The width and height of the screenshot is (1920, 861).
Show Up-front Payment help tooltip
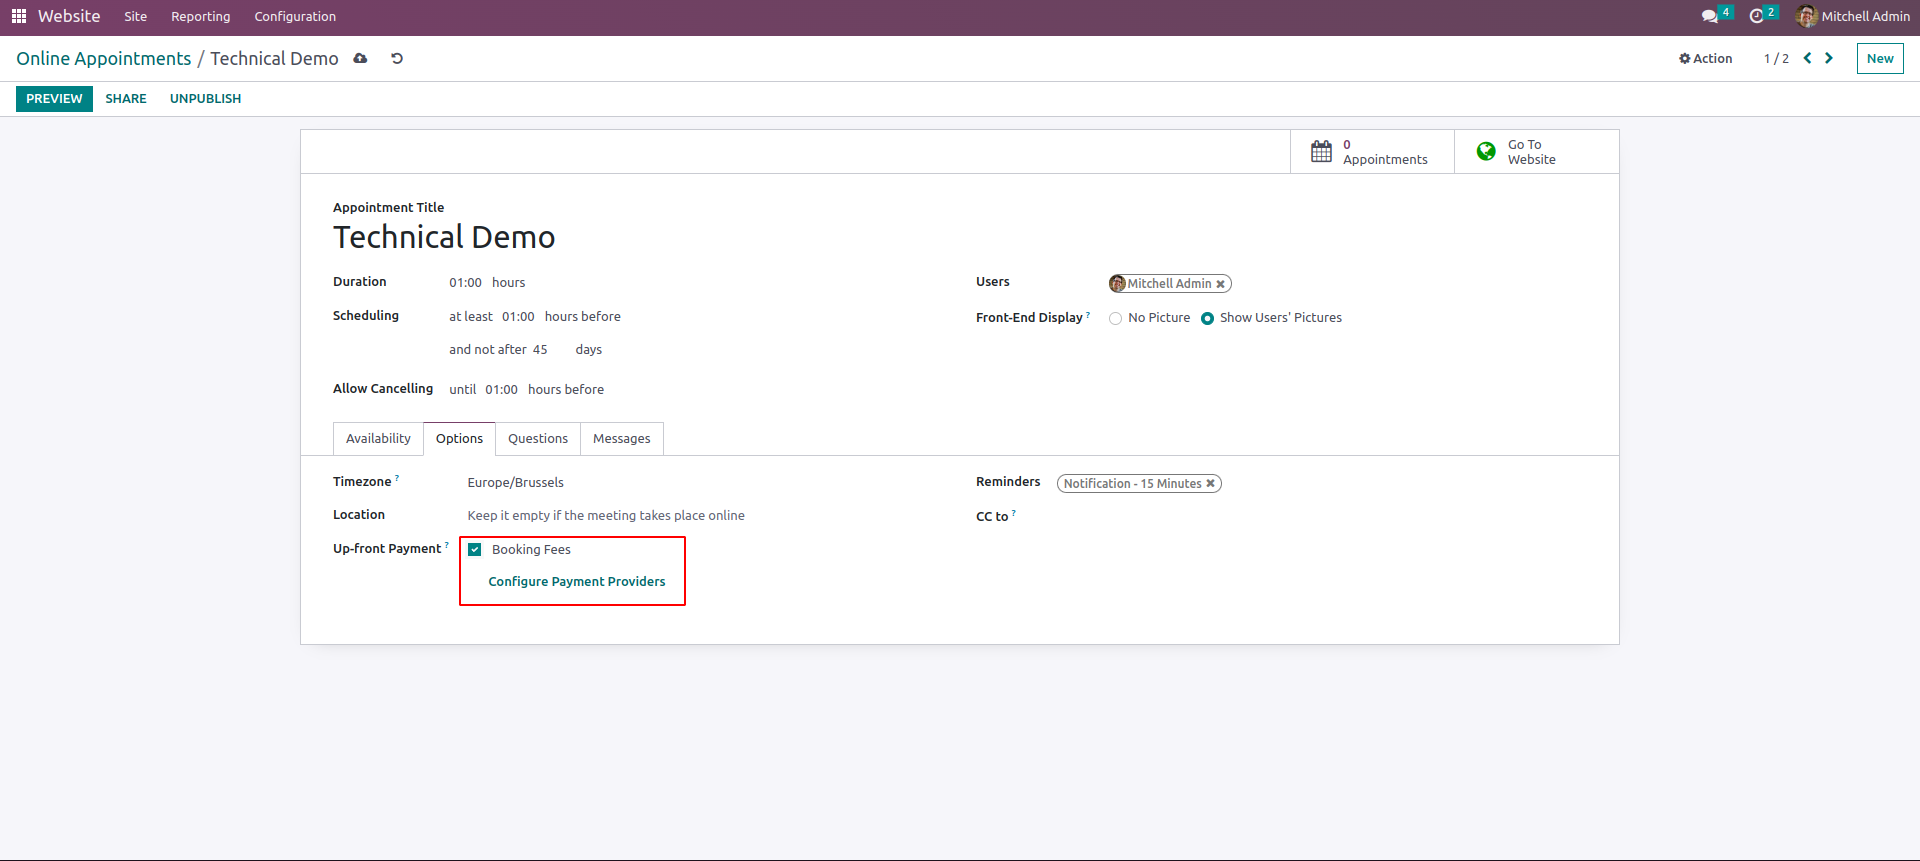tap(446, 545)
